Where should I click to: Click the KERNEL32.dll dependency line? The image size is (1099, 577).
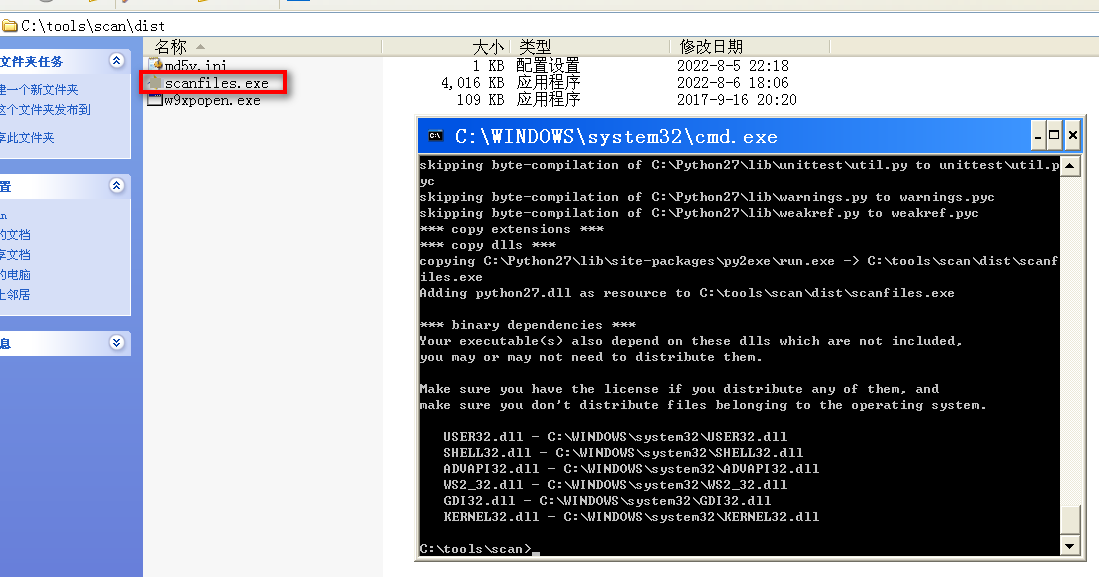(x=632, y=517)
